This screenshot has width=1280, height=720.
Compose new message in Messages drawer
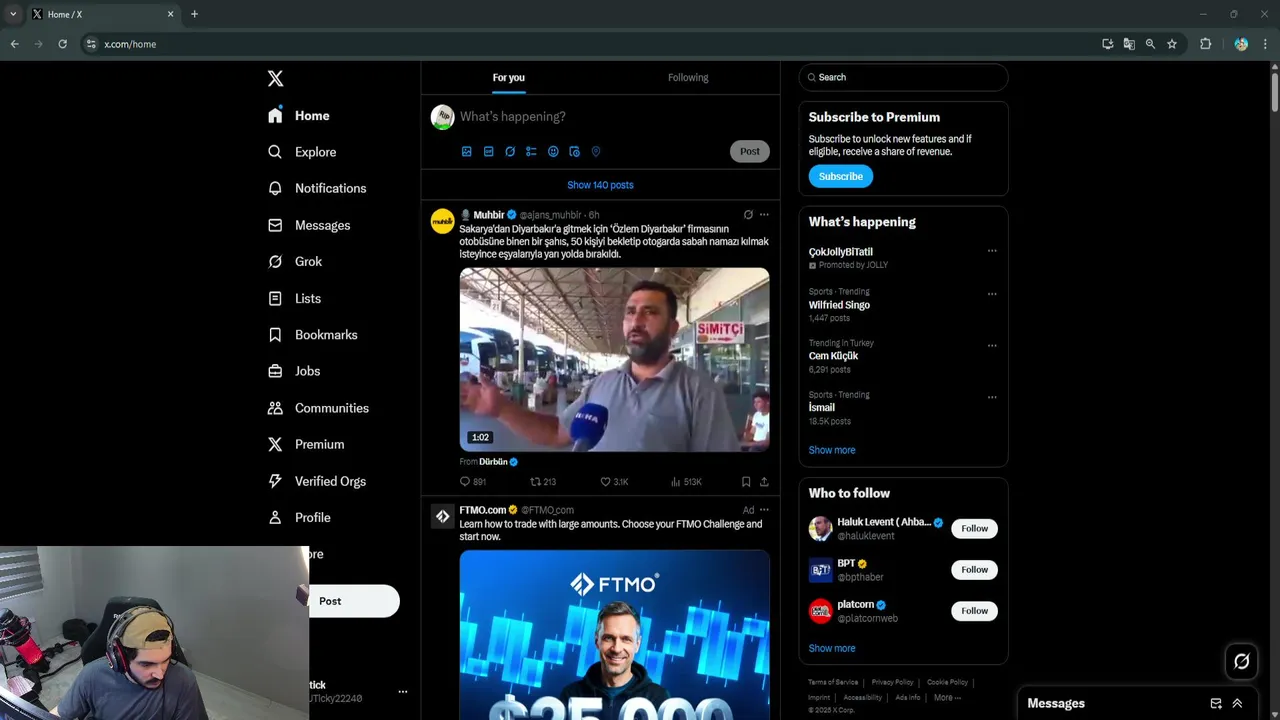[1216, 704]
